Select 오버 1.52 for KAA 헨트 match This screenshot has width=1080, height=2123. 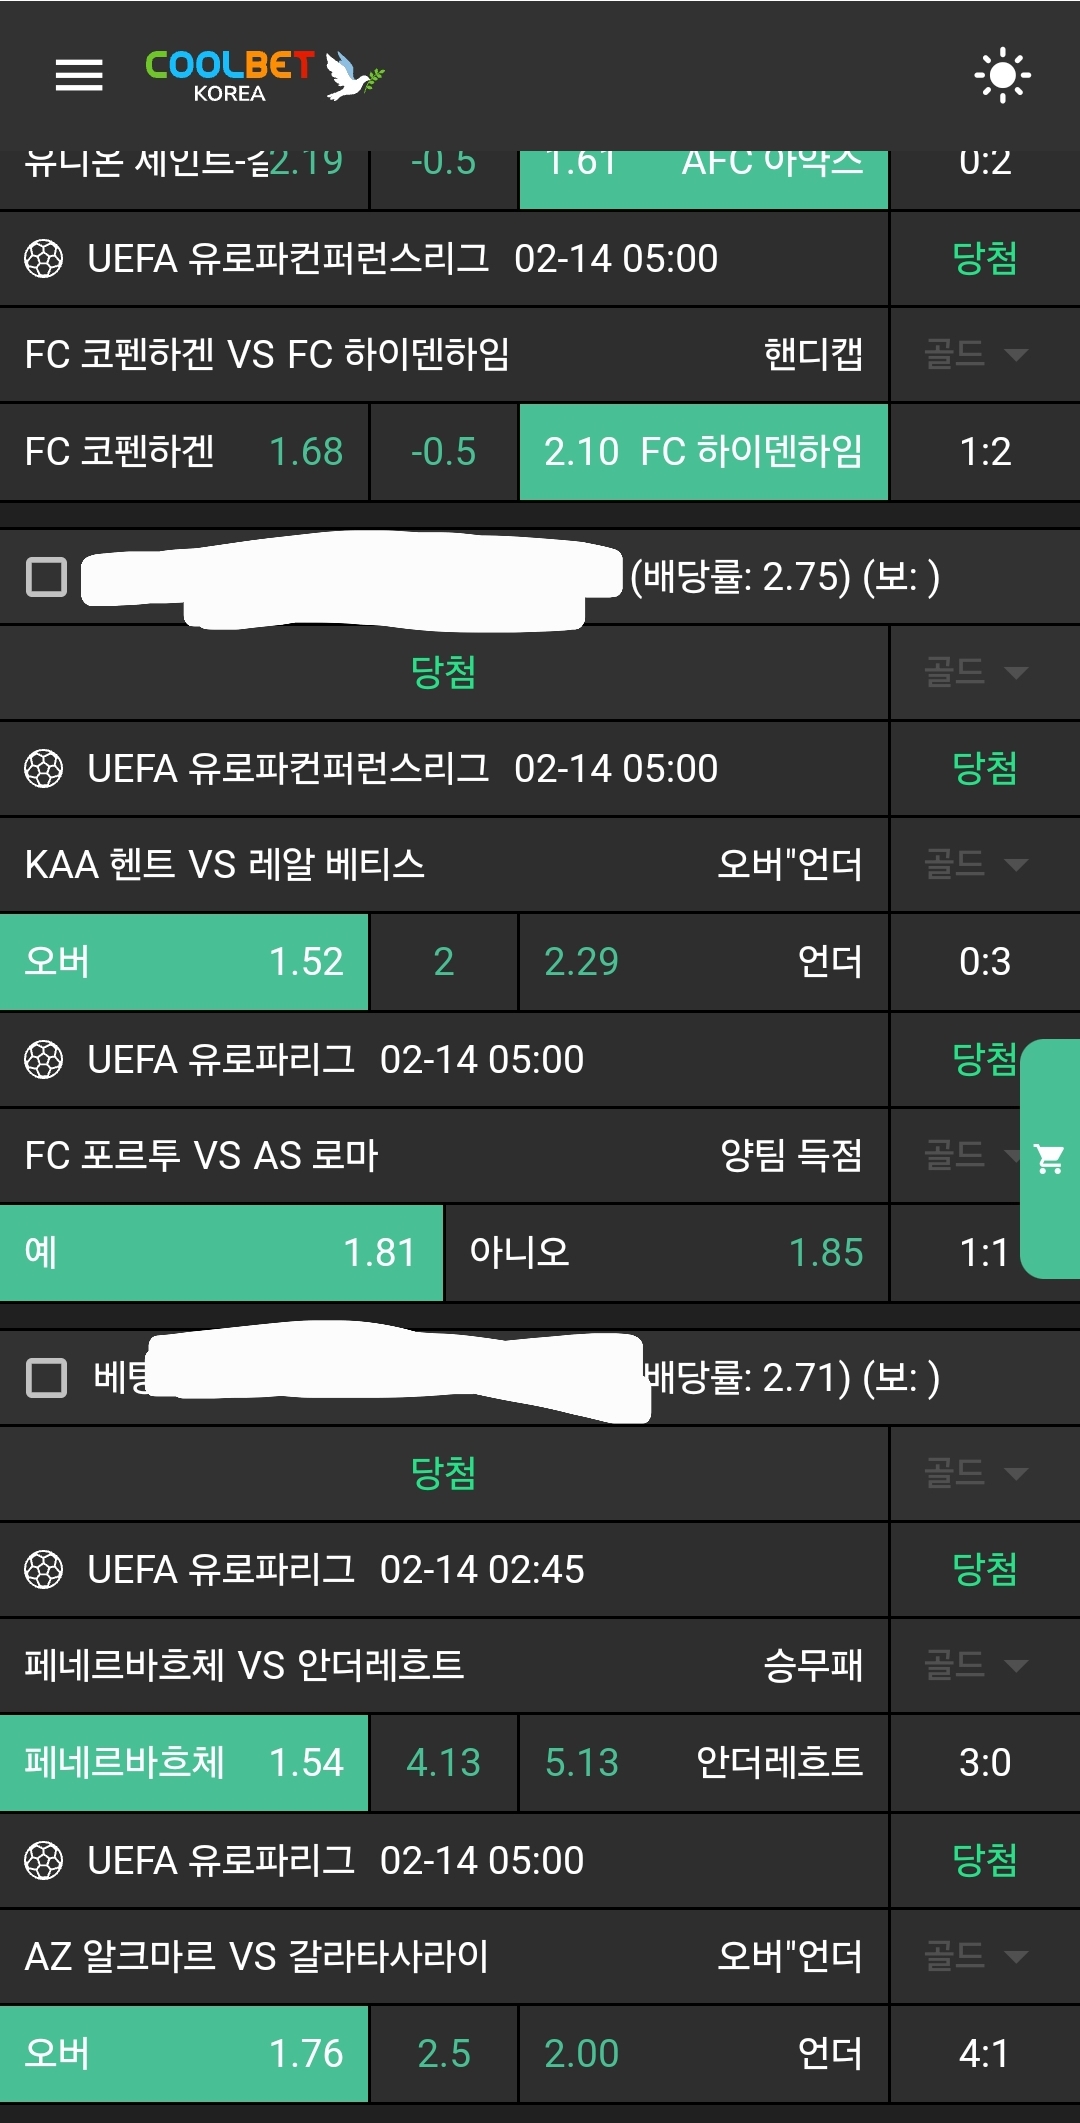click(184, 962)
